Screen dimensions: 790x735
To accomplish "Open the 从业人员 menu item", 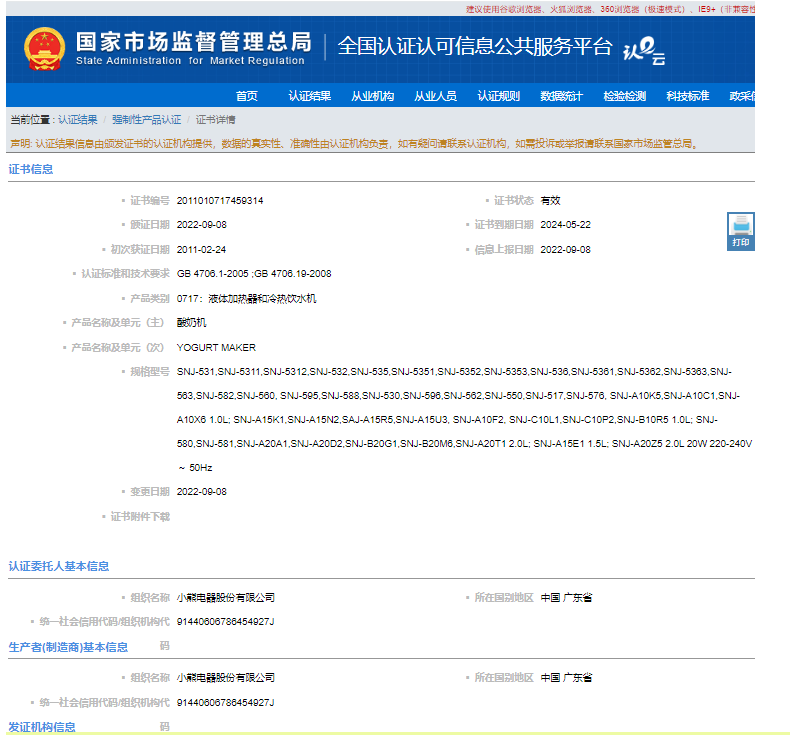I will click(x=435, y=96).
